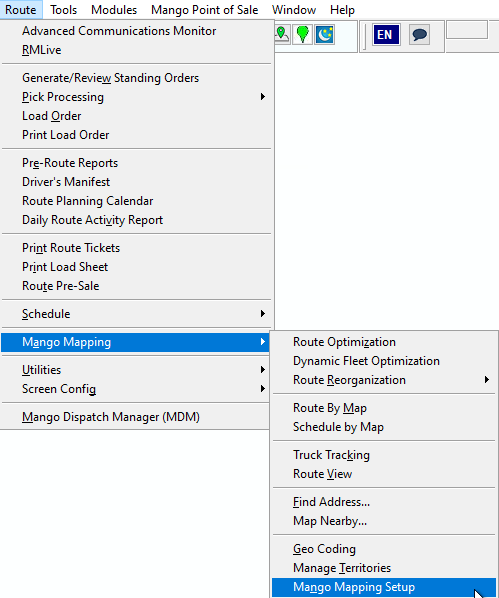This screenshot has height=598, width=499.
Task: Click the green balloon marker icon
Action: (x=303, y=35)
